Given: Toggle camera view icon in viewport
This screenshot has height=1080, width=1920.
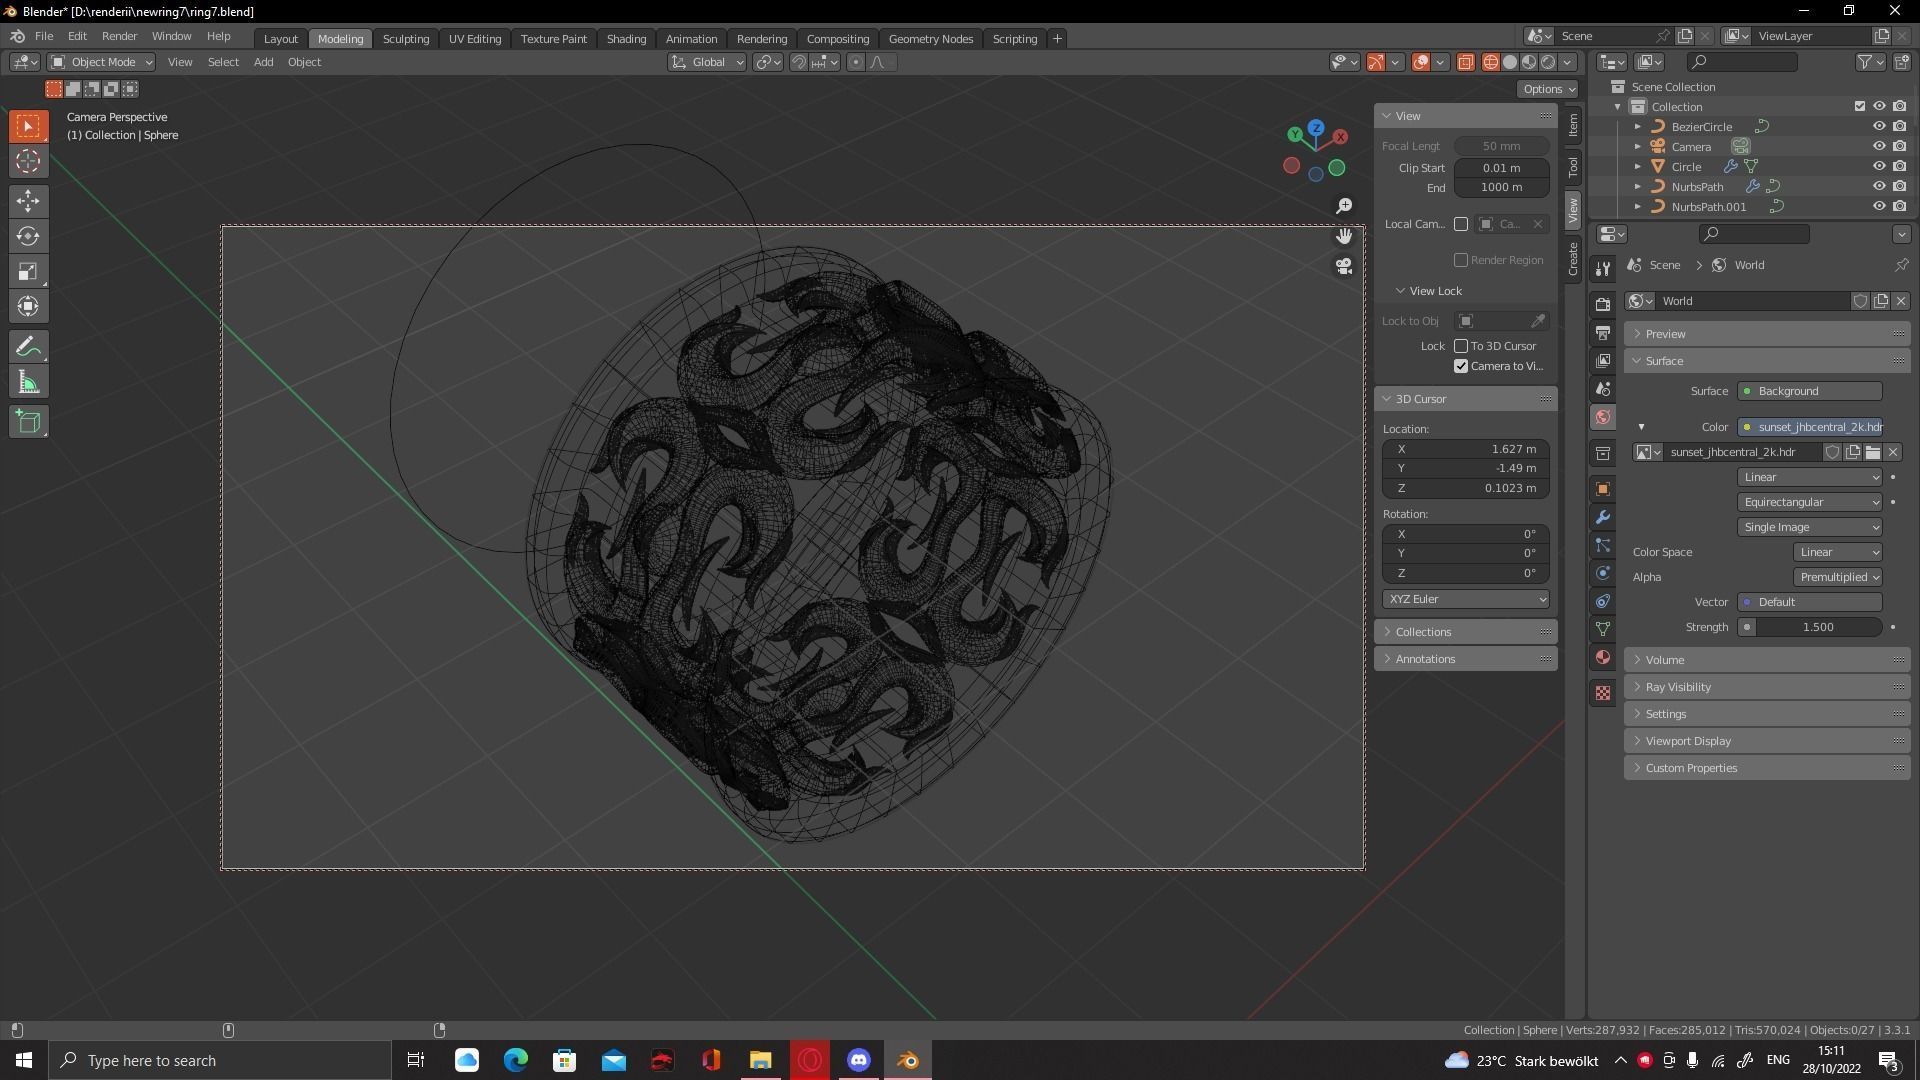Looking at the screenshot, I should [1344, 266].
